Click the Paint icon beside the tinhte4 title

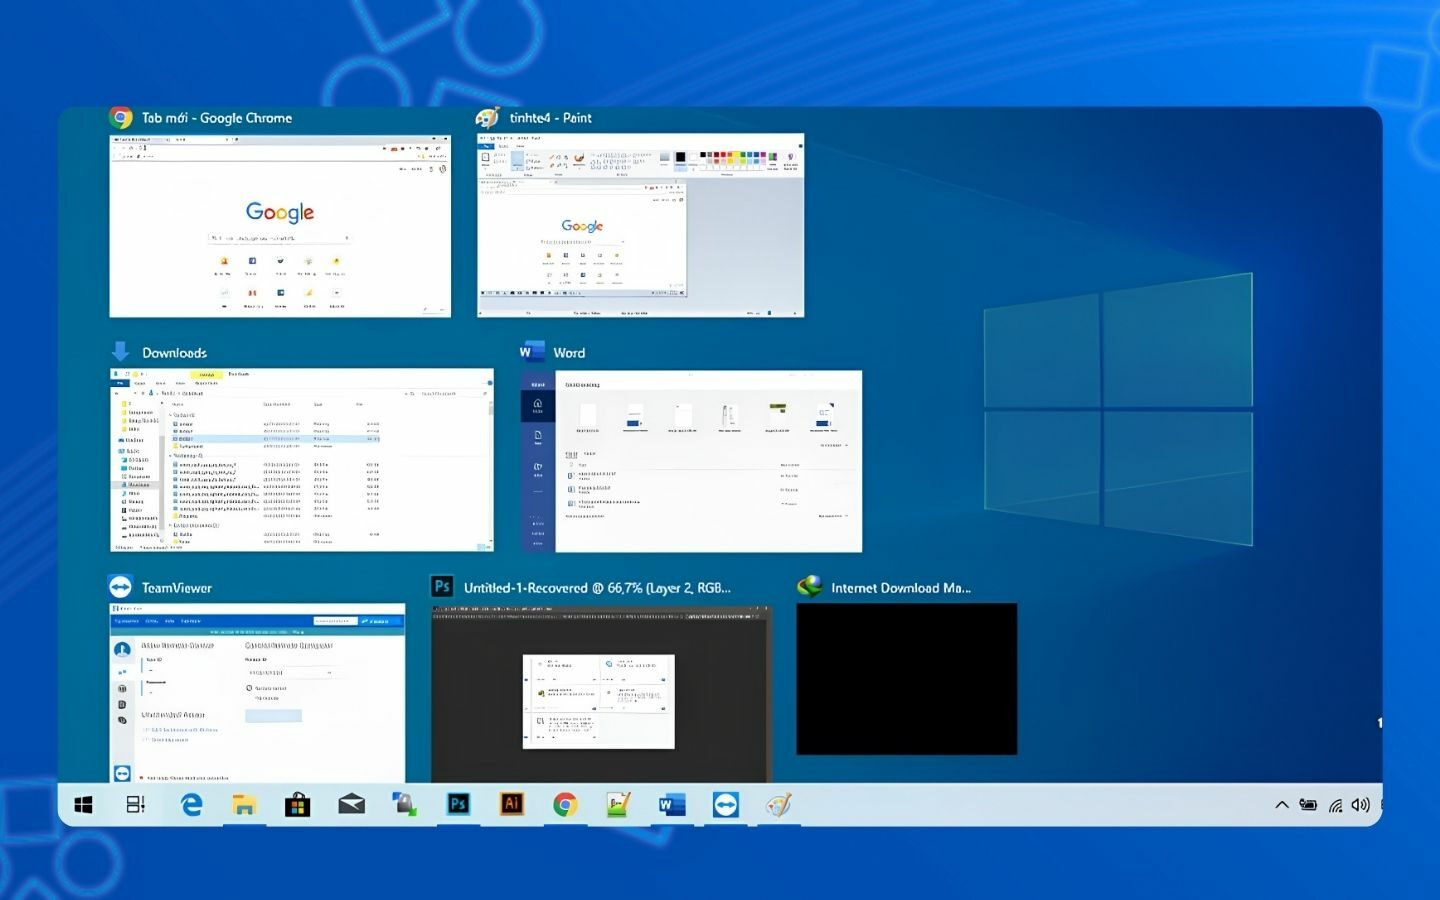[x=488, y=118]
